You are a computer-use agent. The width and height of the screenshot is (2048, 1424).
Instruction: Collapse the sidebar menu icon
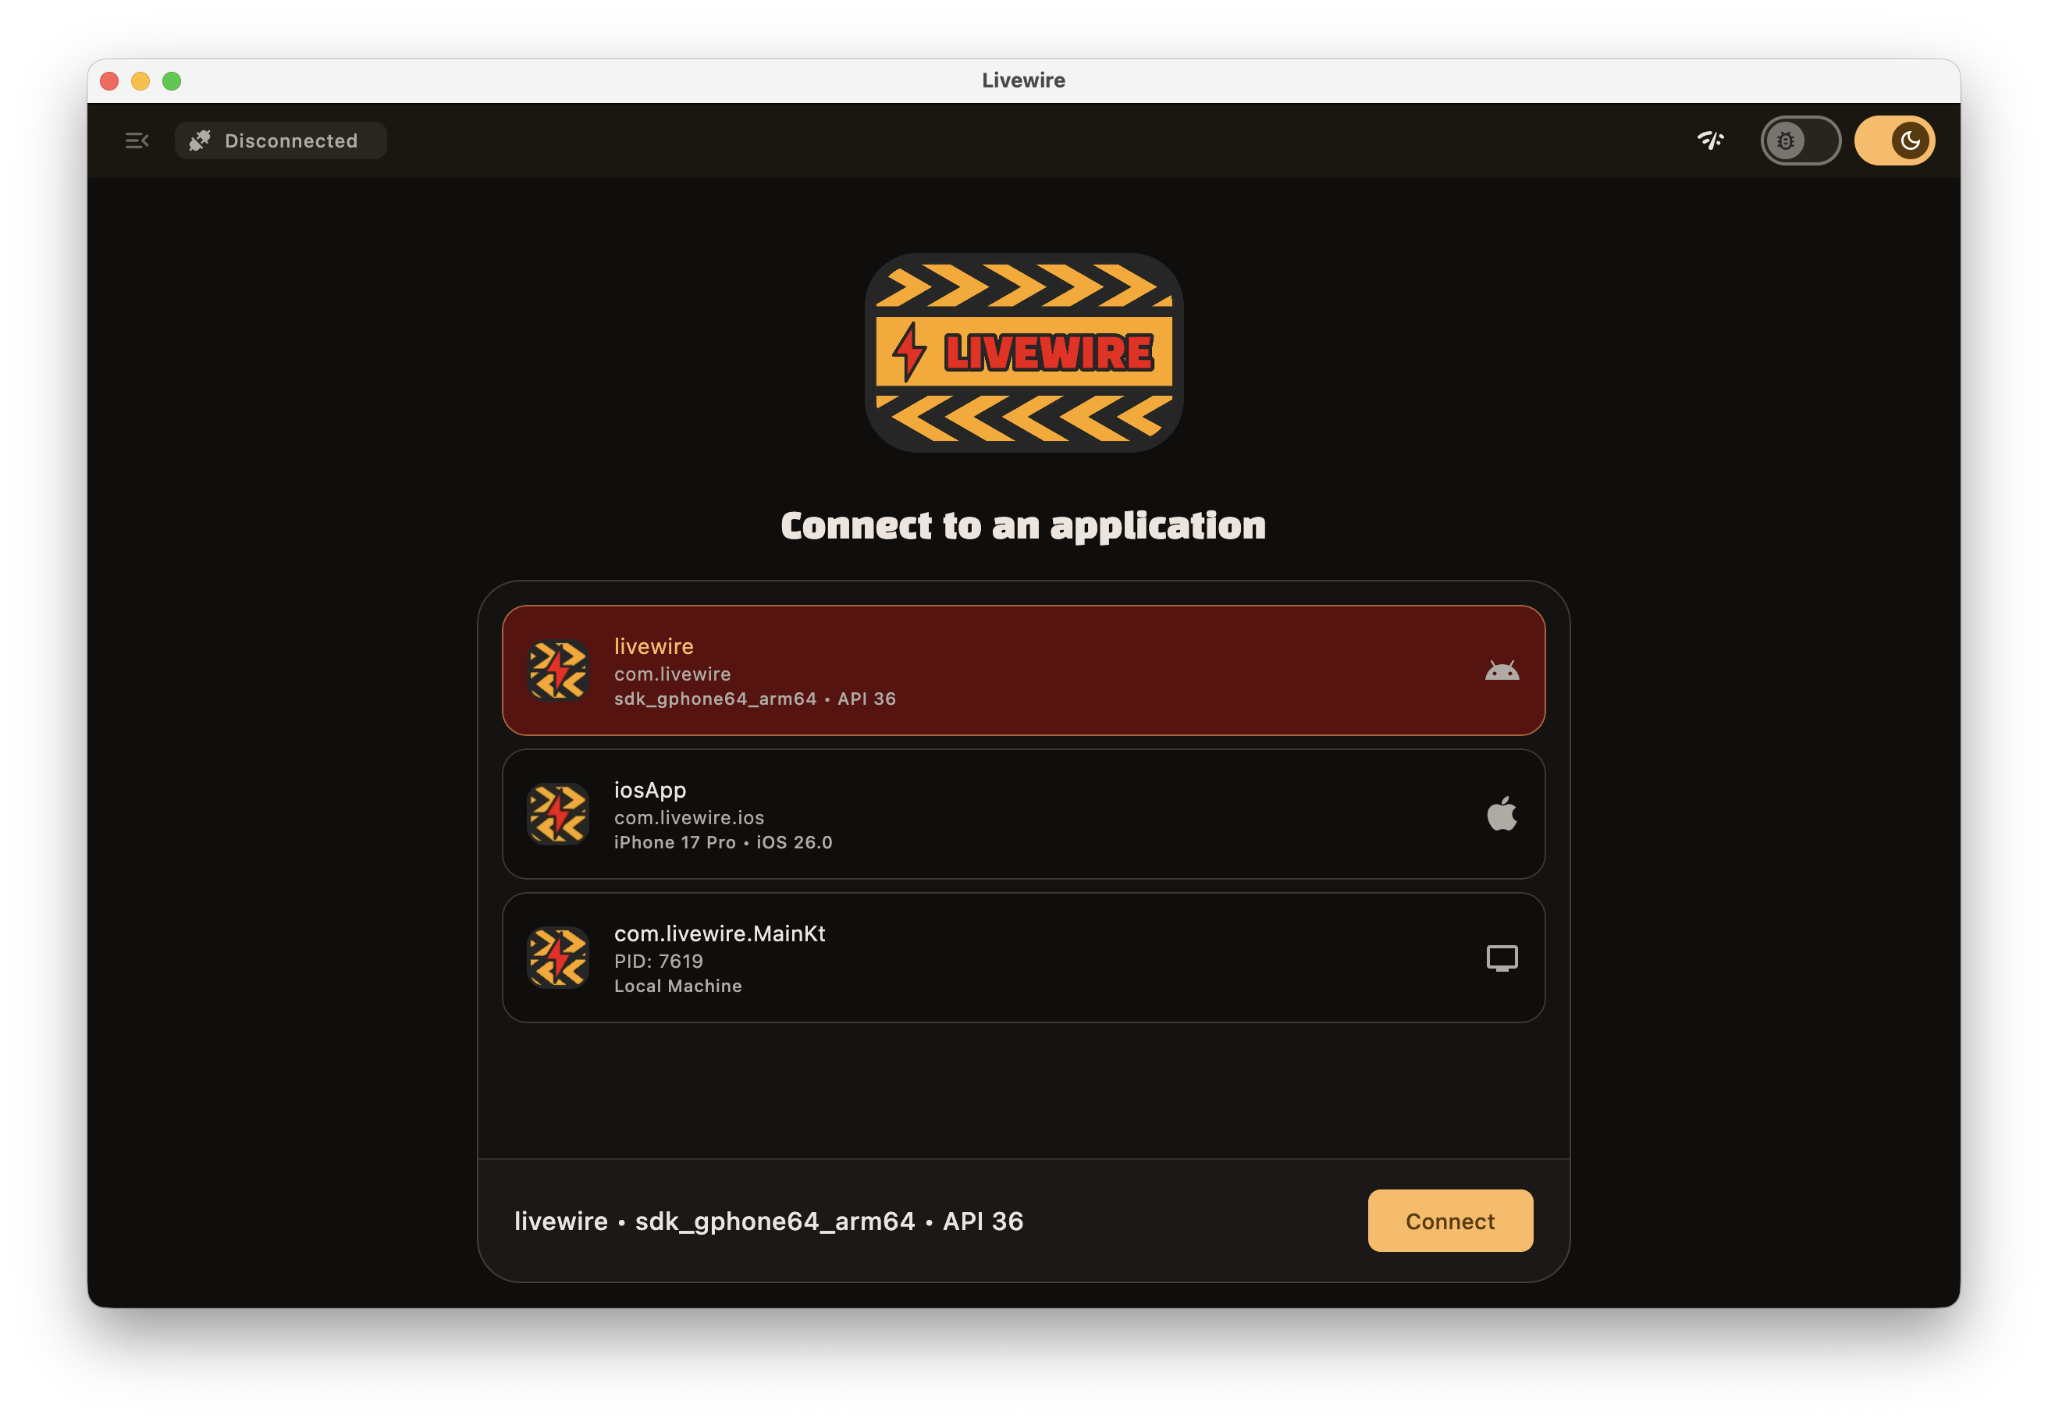(137, 141)
